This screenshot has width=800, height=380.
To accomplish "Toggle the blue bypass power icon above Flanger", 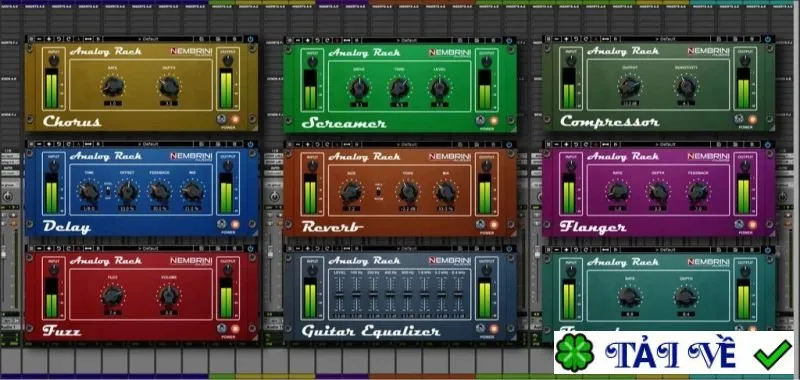I will pyautogui.click(x=767, y=144).
